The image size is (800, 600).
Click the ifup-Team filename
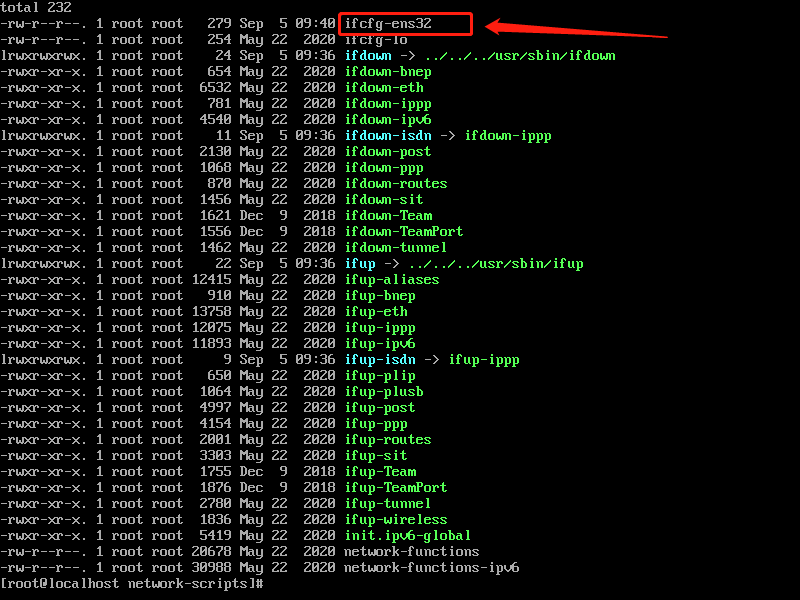(x=380, y=472)
